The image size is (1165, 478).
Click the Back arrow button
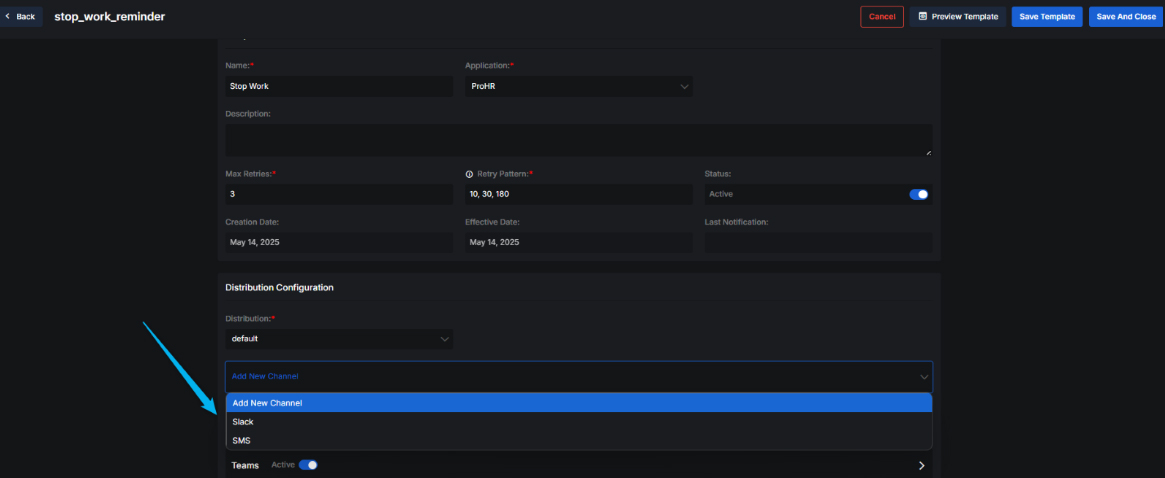(x=20, y=16)
